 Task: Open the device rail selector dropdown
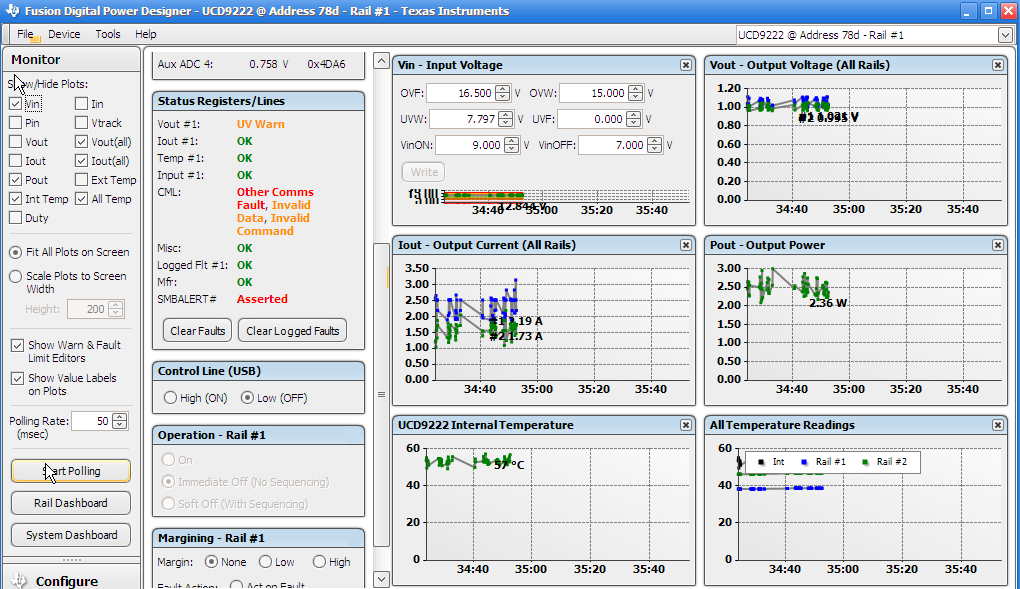click(1005, 35)
